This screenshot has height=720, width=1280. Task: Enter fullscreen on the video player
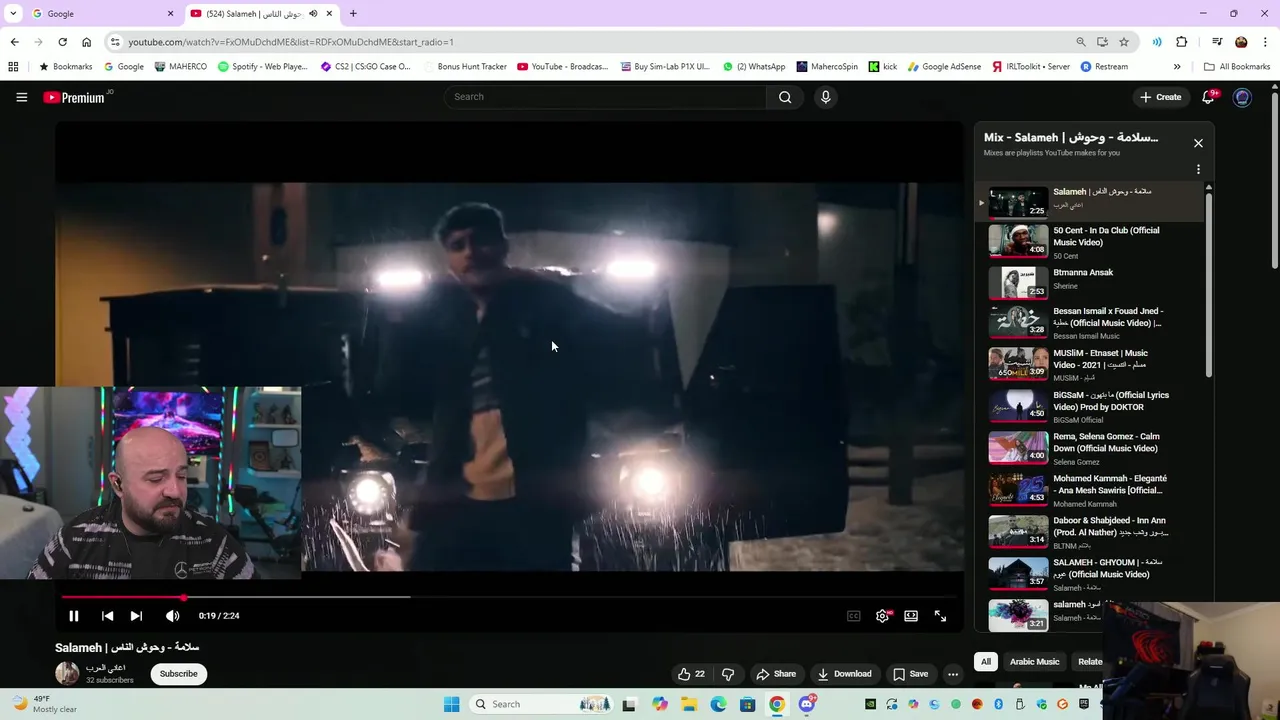click(940, 616)
